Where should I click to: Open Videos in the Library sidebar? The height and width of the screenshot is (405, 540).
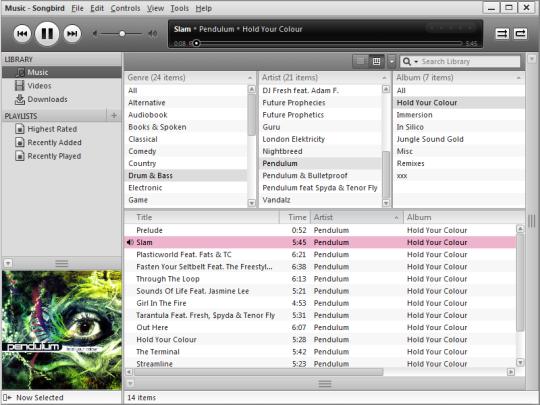(x=62, y=86)
